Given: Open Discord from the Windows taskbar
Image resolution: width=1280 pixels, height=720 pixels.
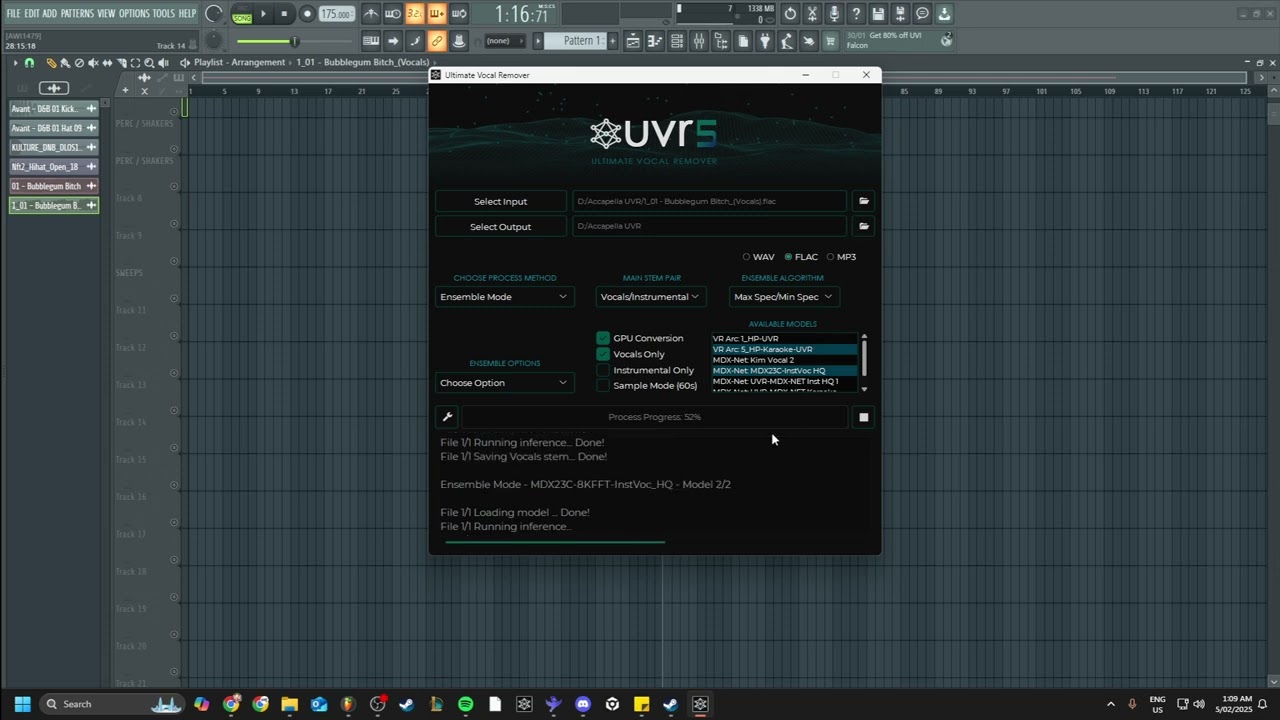Looking at the screenshot, I should click(x=583, y=704).
